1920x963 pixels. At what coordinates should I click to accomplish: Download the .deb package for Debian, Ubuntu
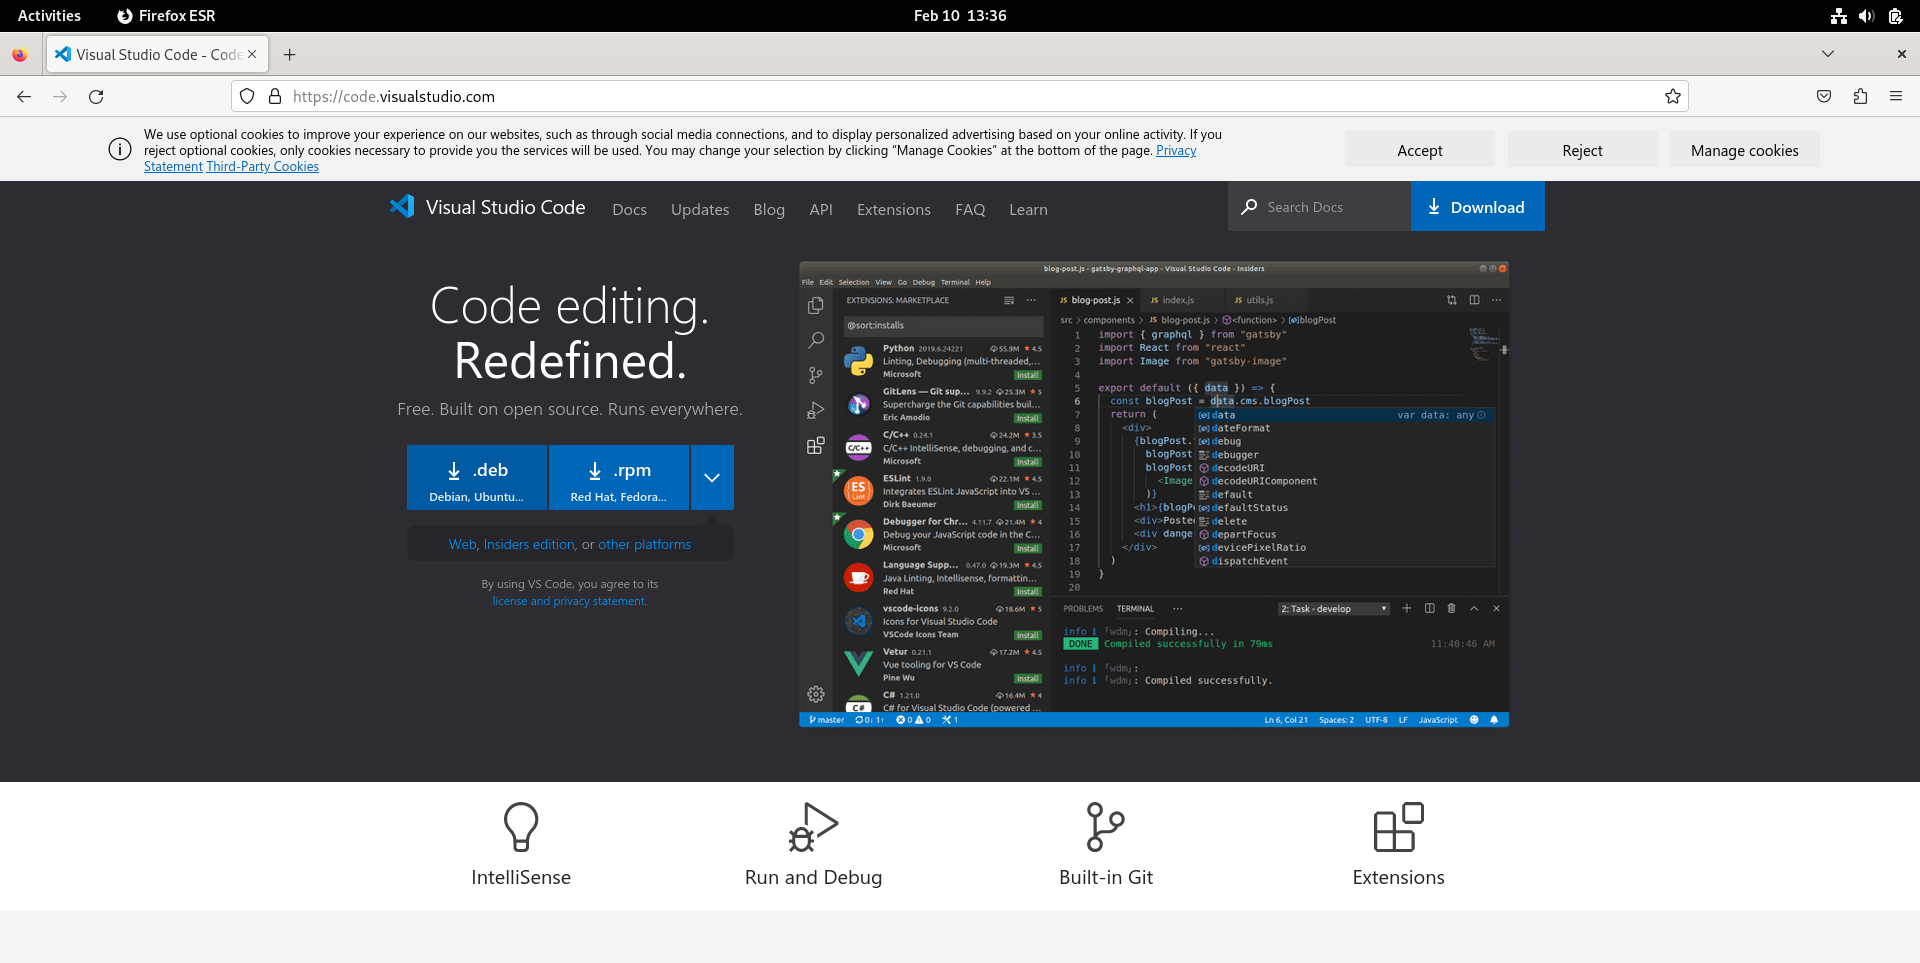click(477, 478)
